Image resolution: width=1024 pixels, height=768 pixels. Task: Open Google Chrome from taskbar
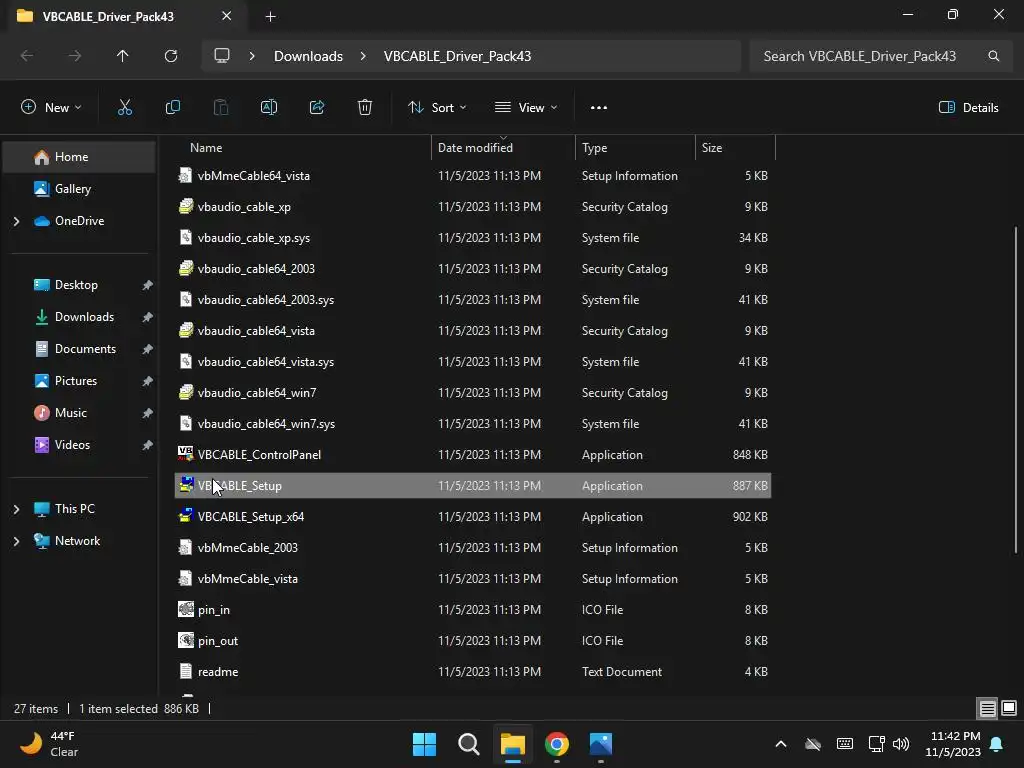point(556,744)
